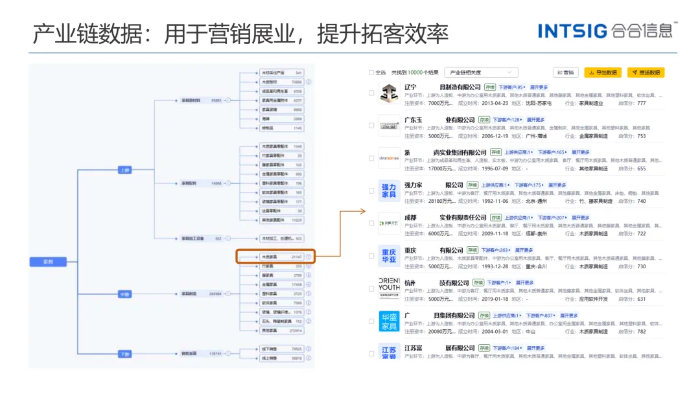This screenshot has width=700, height=394.
Task: Select the 金属家具 leaf node
Action: click(x=282, y=284)
